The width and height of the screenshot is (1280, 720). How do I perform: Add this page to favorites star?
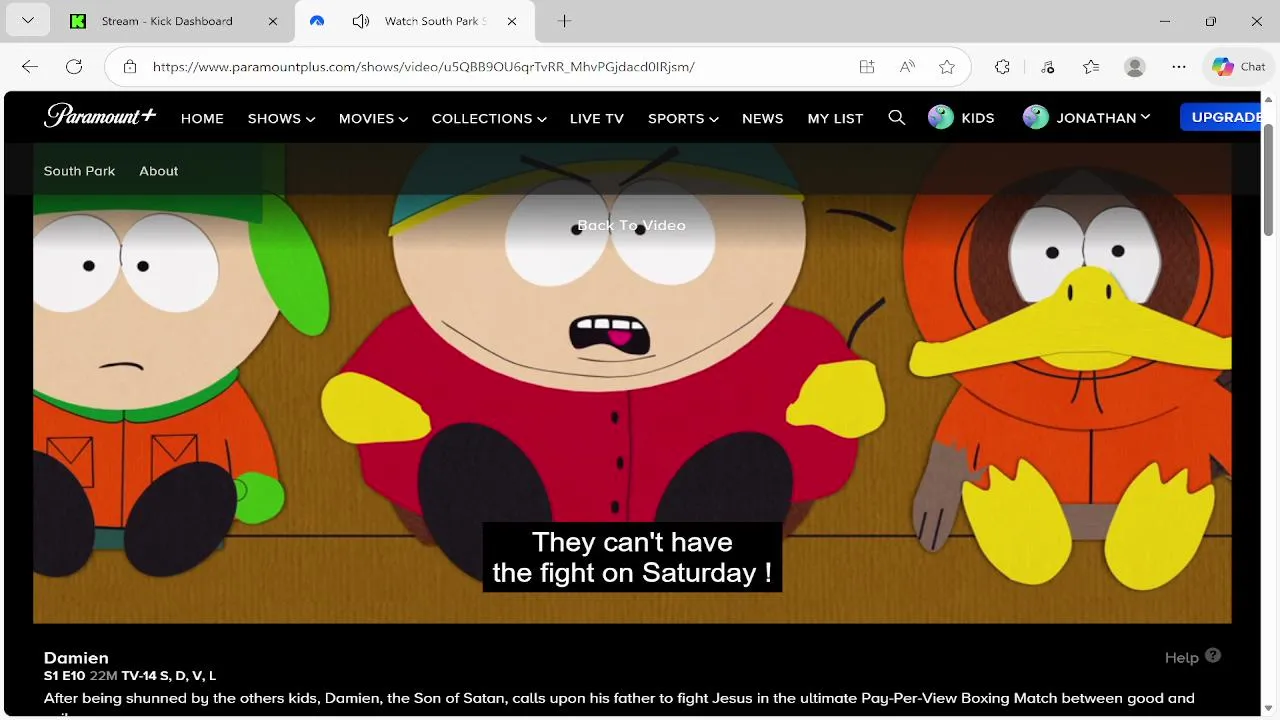coord(947,67)
